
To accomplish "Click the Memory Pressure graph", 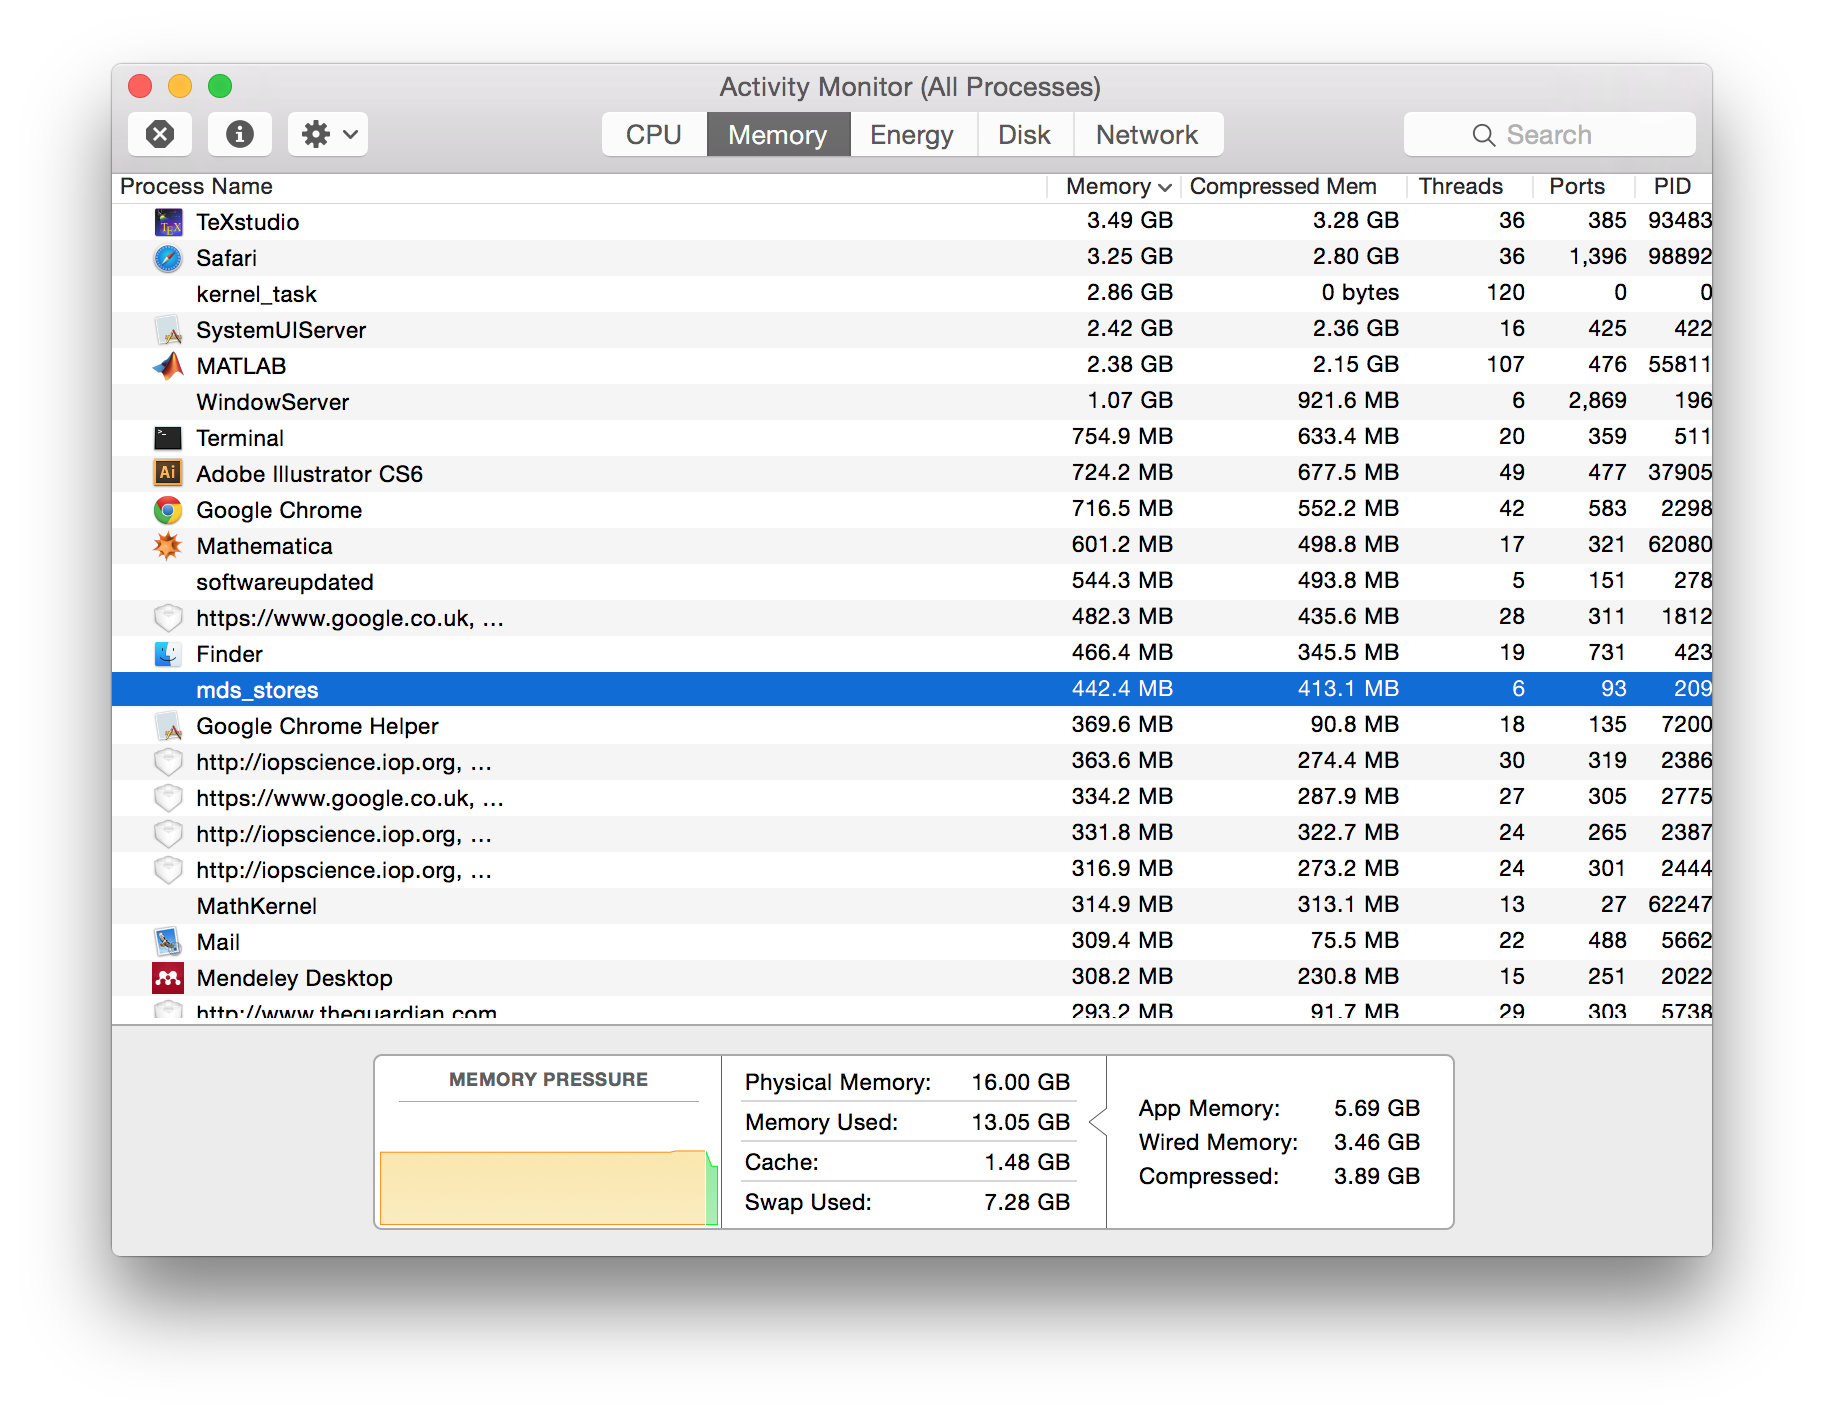I will click(549, 1187).
